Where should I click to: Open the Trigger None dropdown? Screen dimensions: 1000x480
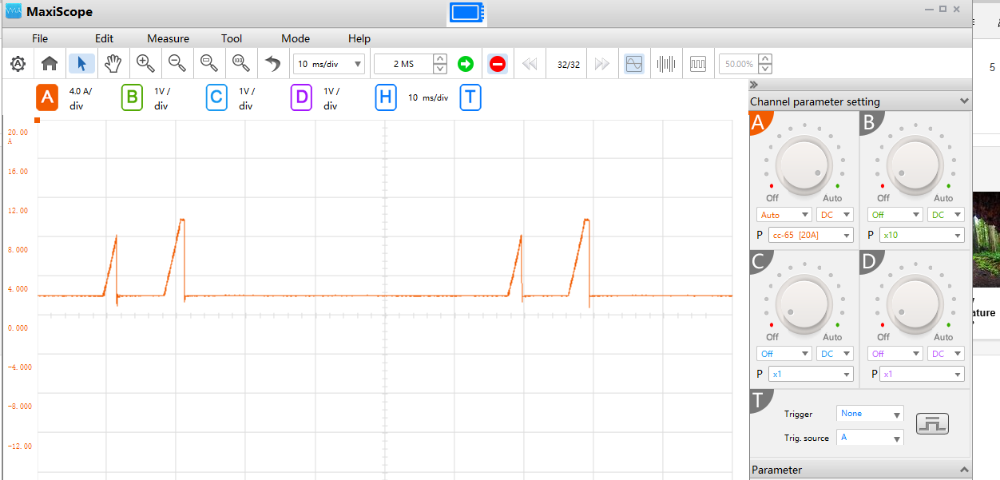coord(870,414)
